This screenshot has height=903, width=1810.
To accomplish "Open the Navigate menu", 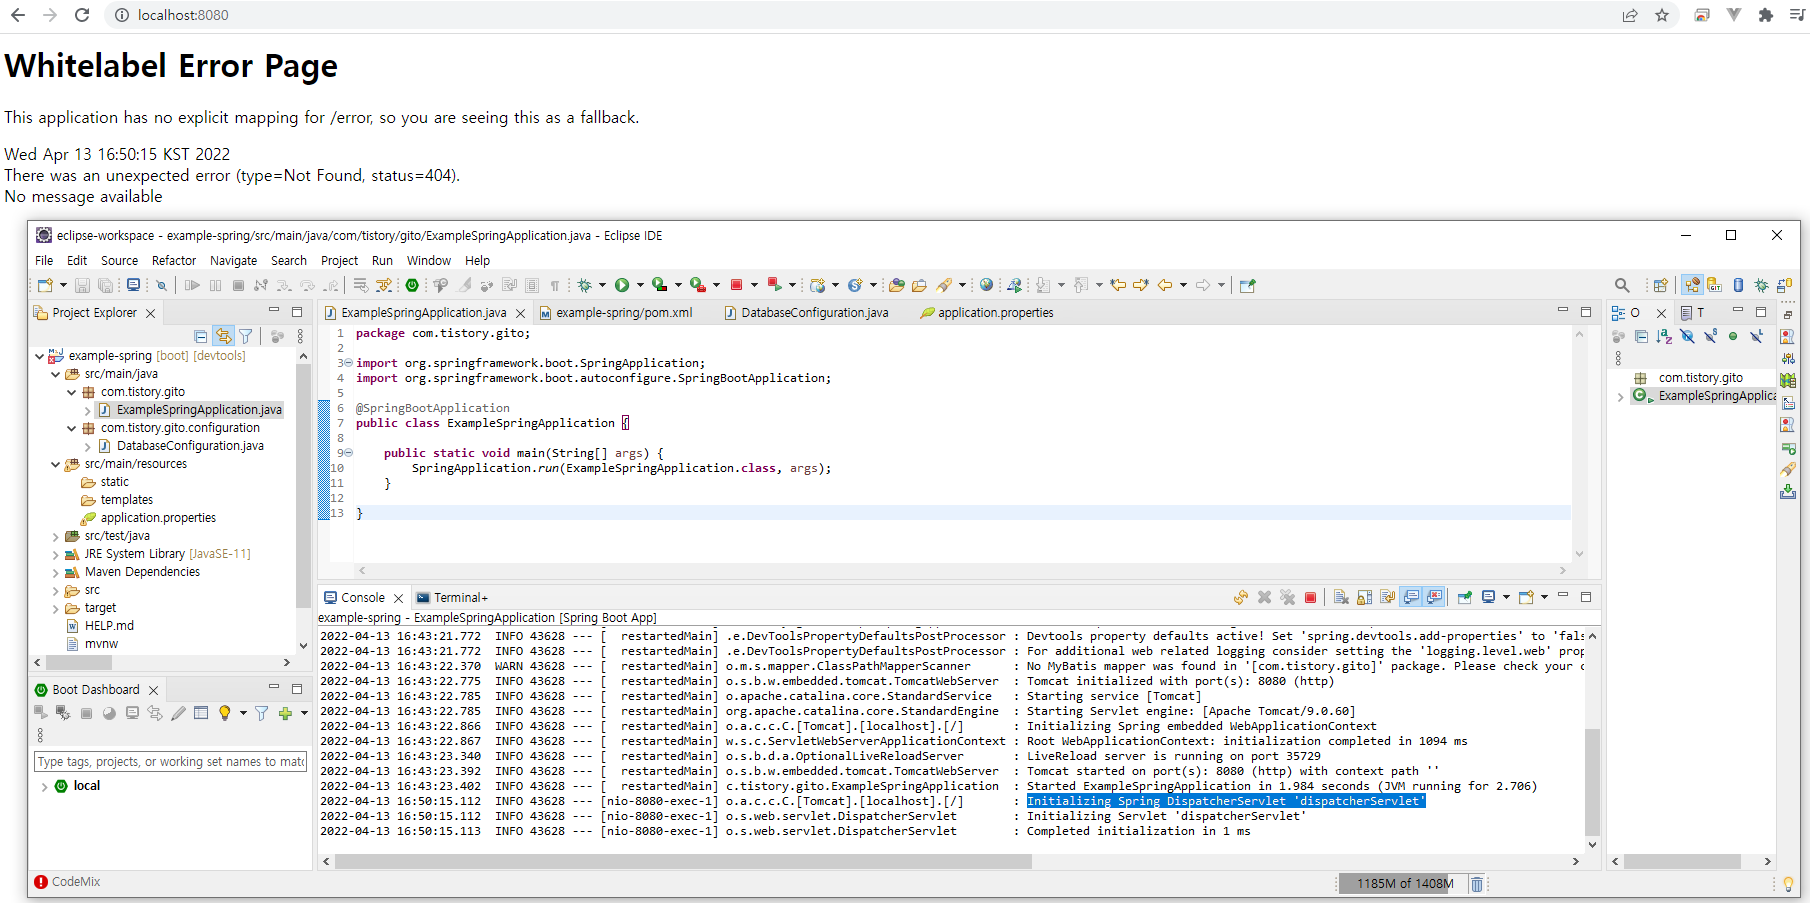I will click(x=233, y=261).
